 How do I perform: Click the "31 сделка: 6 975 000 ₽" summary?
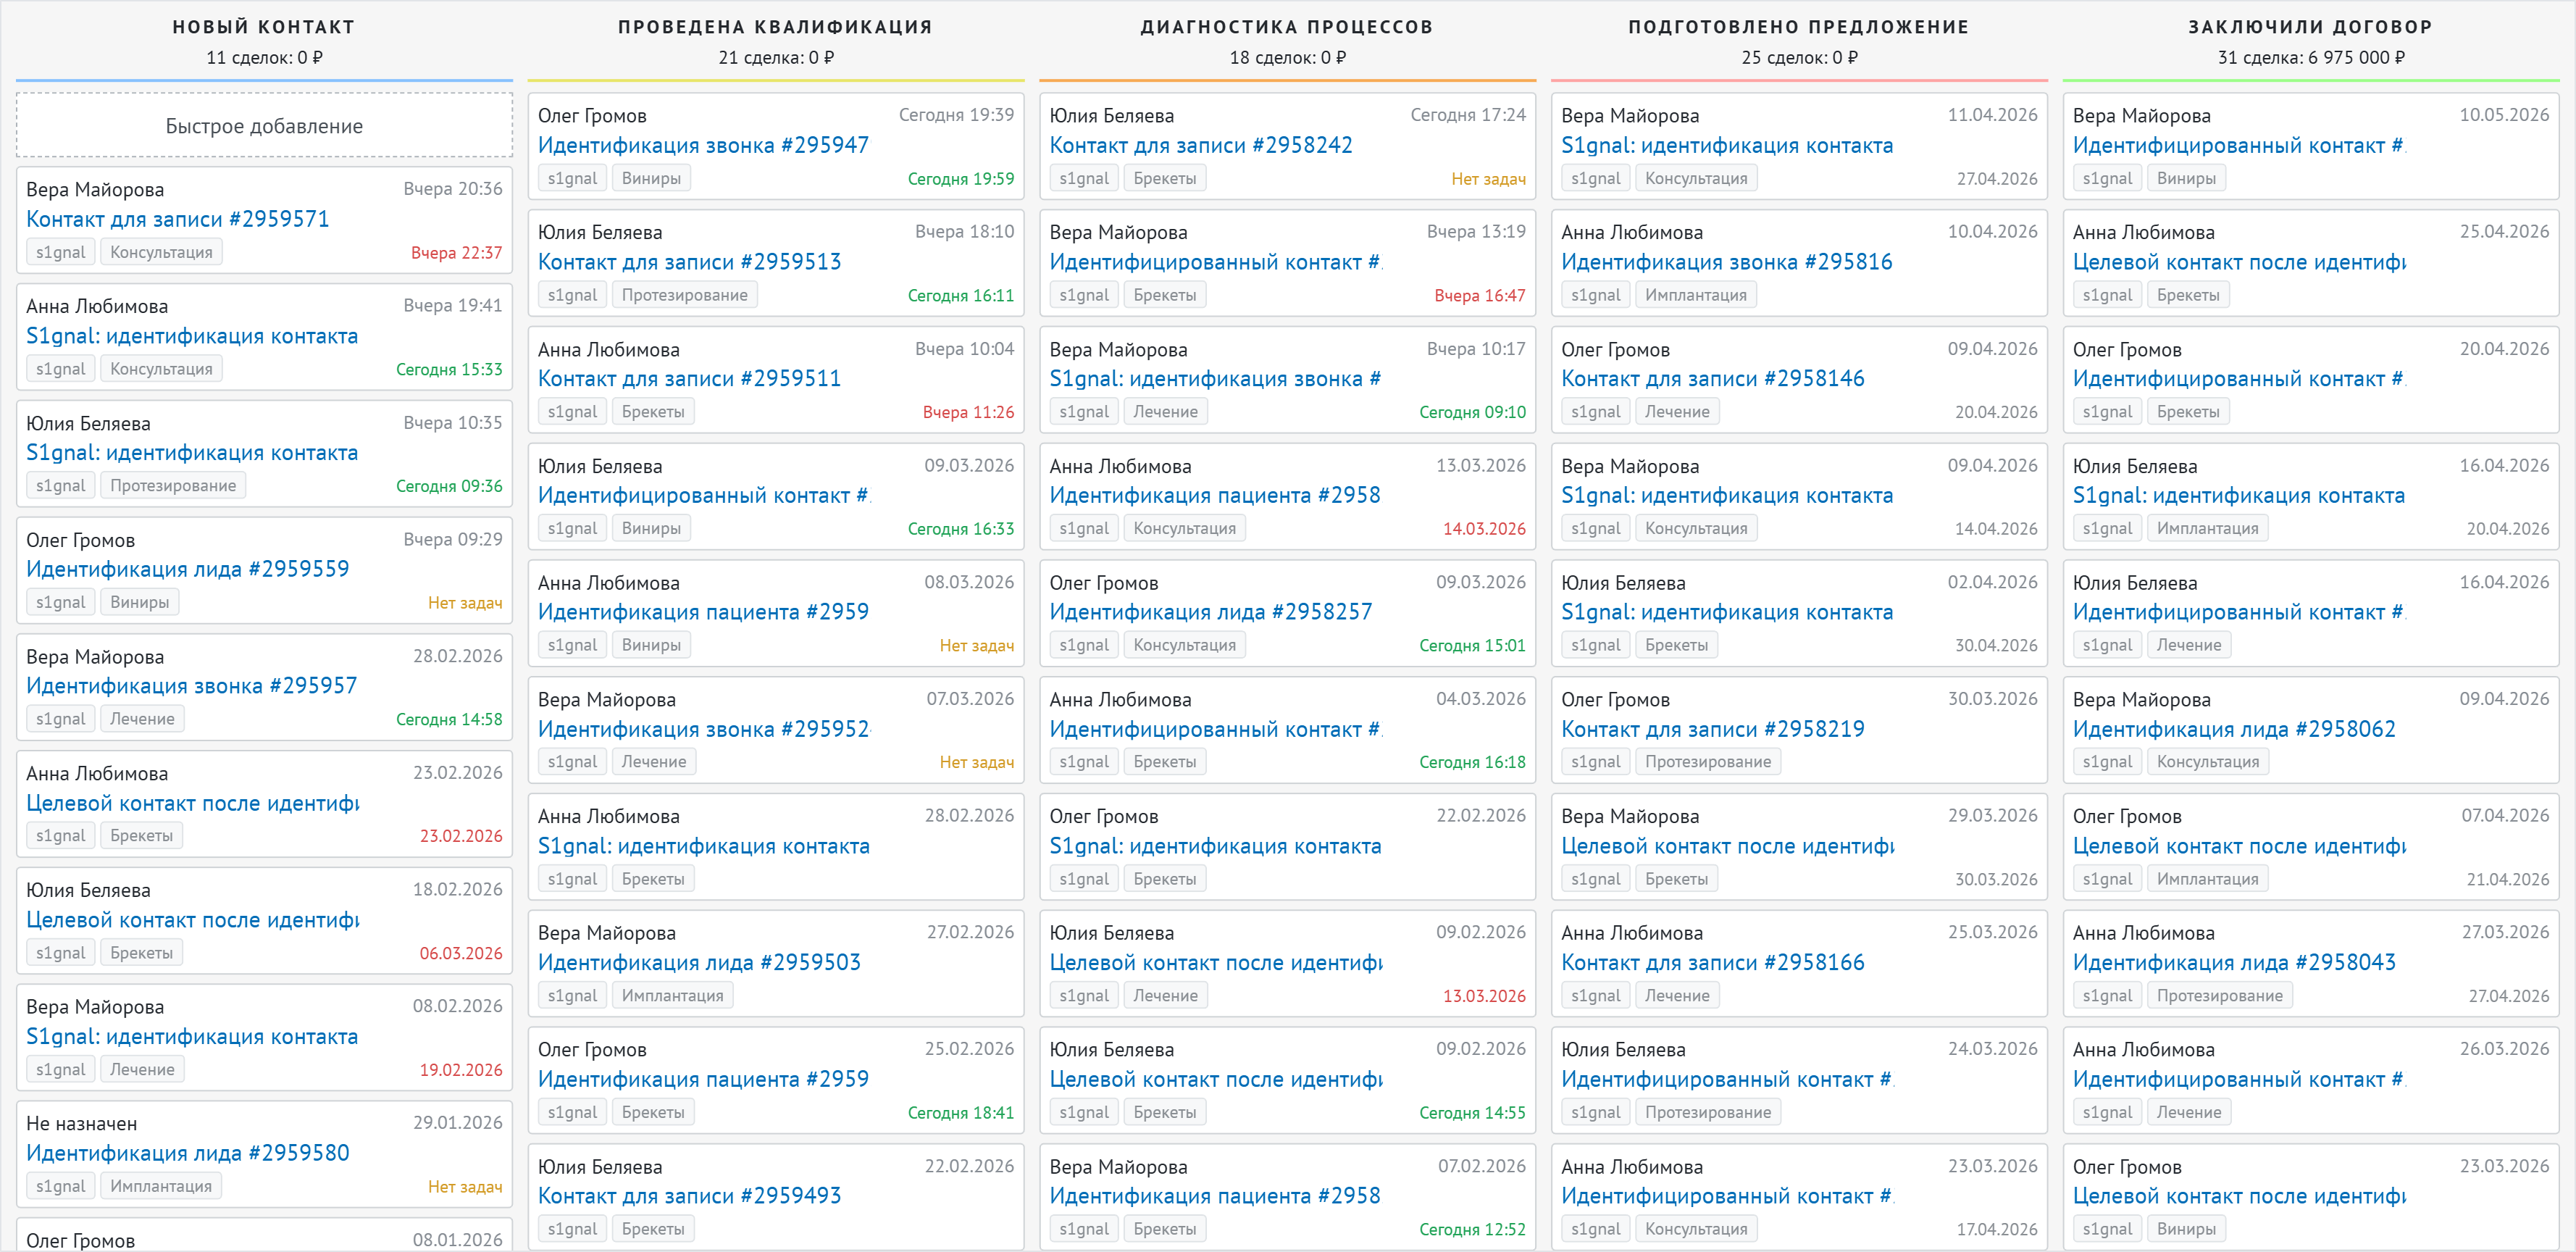pos(2311,58)
